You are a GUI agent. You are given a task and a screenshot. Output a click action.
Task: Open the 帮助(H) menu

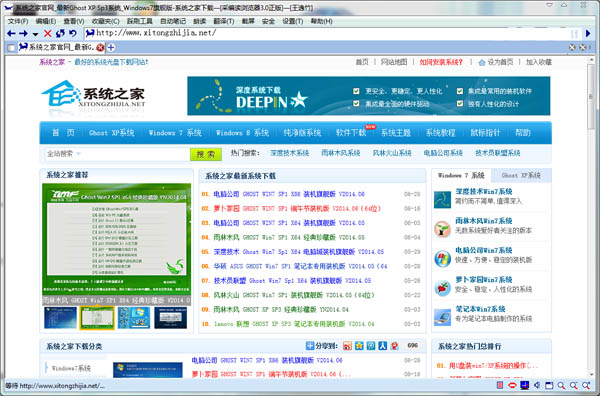[321, 21]
